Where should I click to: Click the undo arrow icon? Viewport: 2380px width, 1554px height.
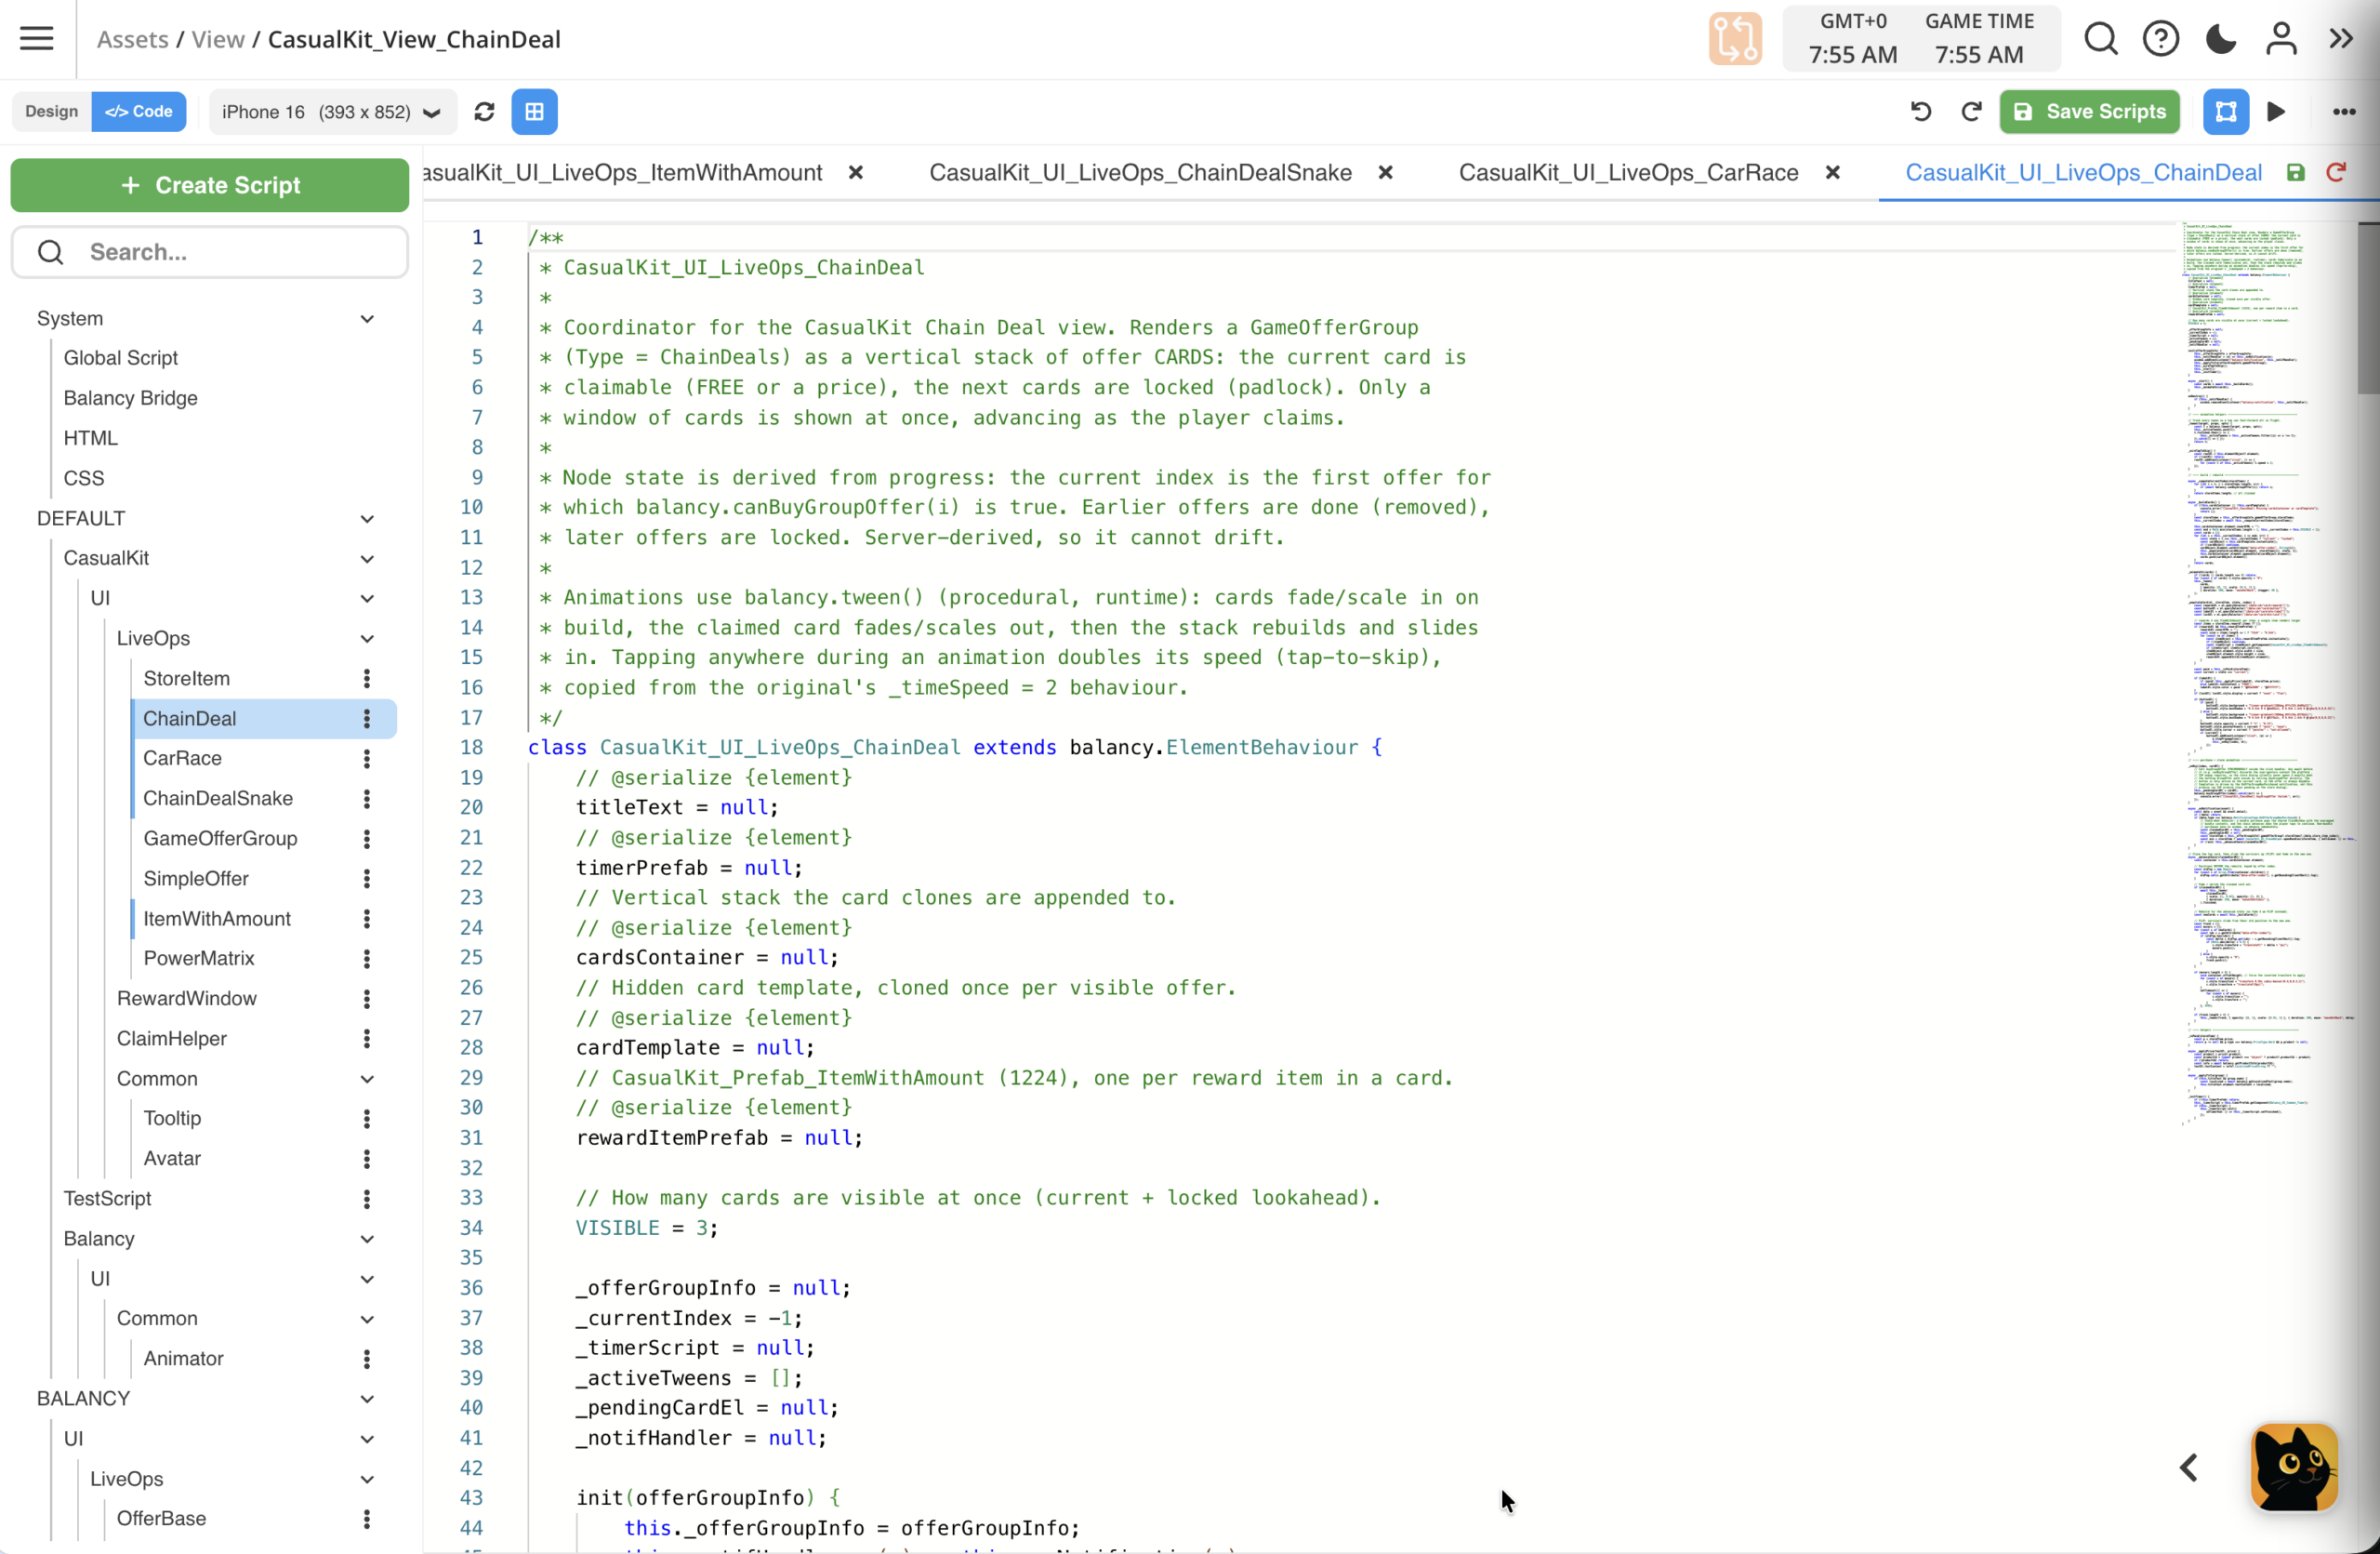point(1921,111)
